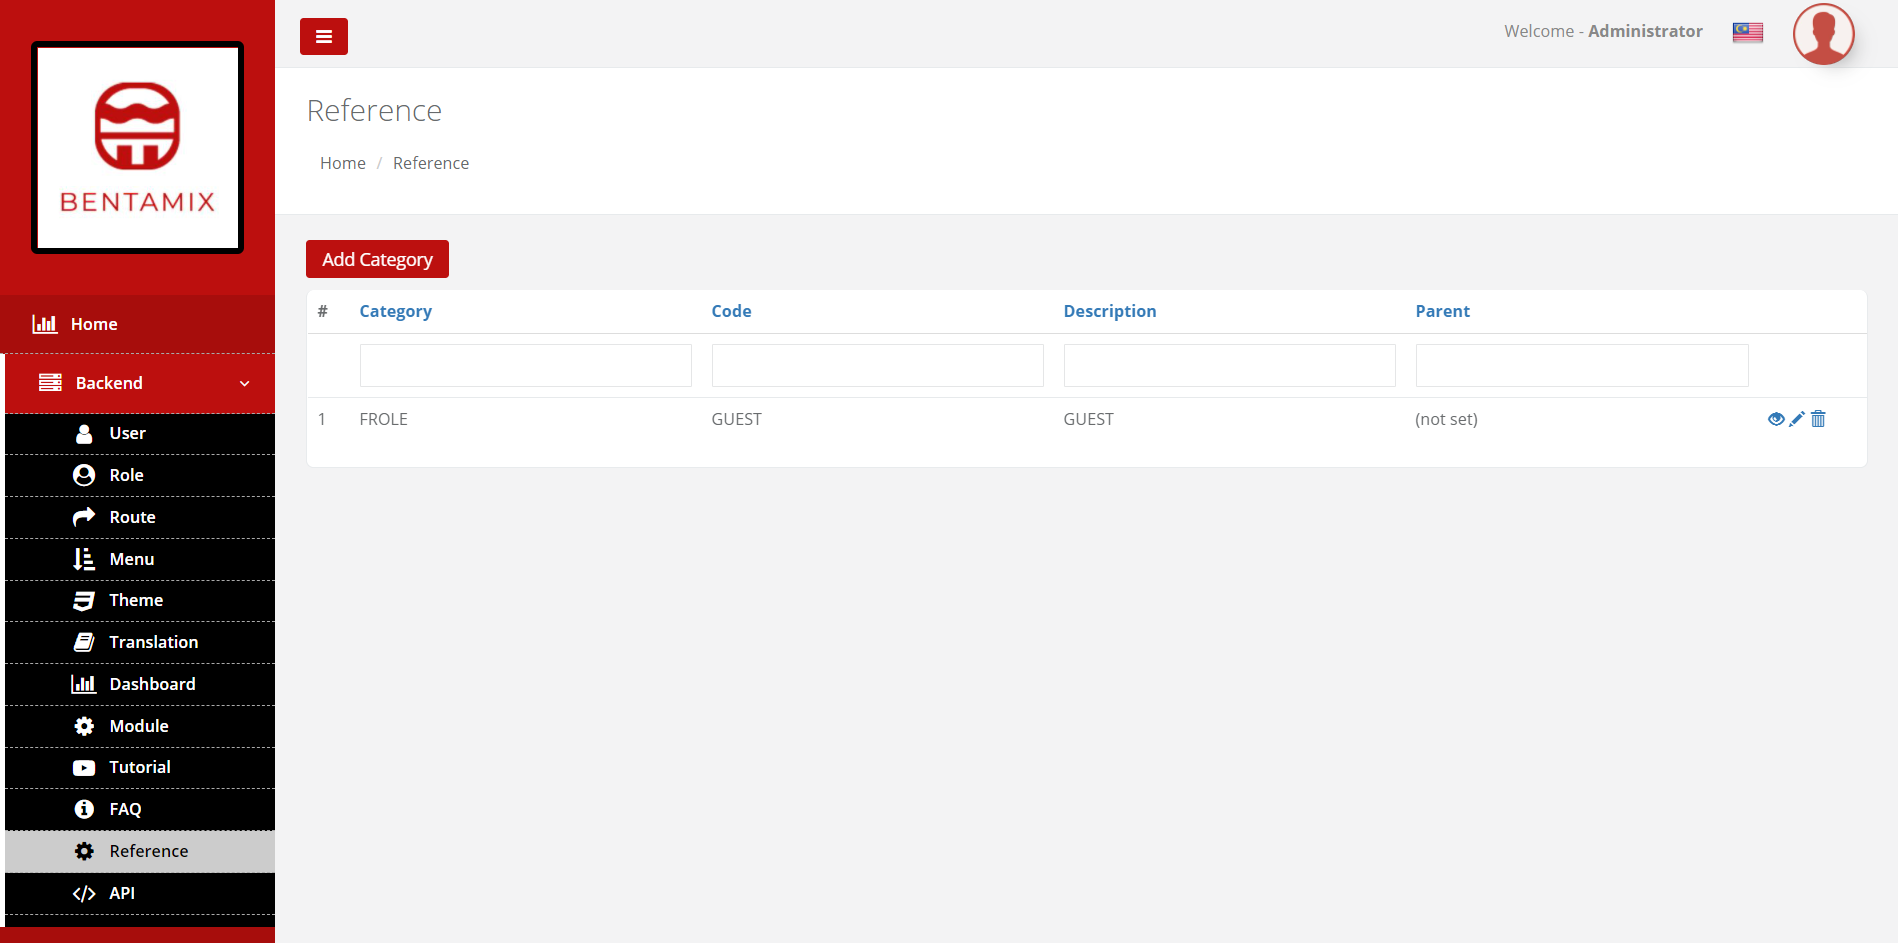Delete FROLE row using trash icon
This screenshot has width=1898, height=943.
click(x=1818, y=419)
